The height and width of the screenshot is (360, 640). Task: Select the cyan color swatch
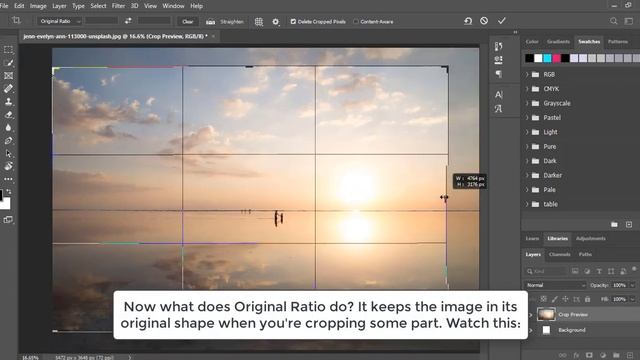pos(547,58)
